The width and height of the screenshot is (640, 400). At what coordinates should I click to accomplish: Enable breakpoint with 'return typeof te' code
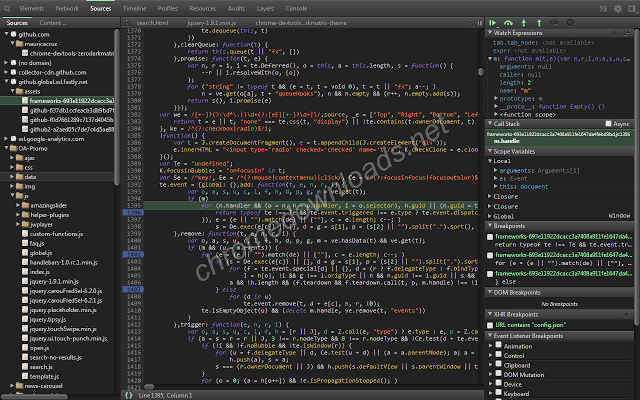tap(490, 237)
